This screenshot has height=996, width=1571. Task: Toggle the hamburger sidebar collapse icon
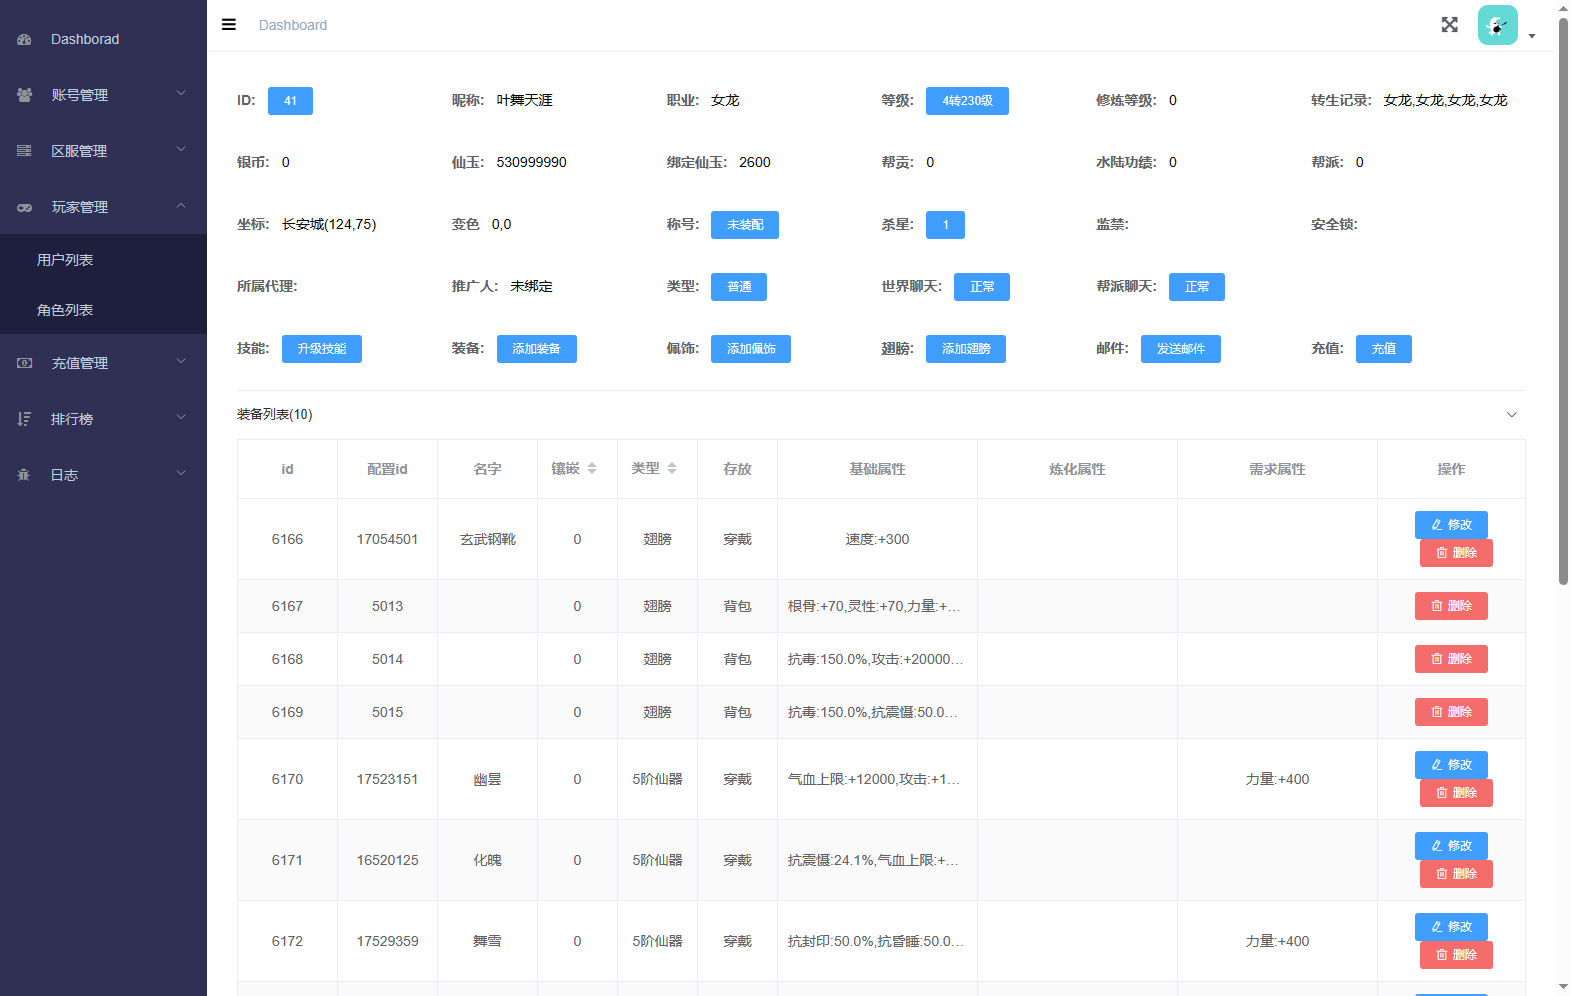pyautogui.click(x=229, y=25)
